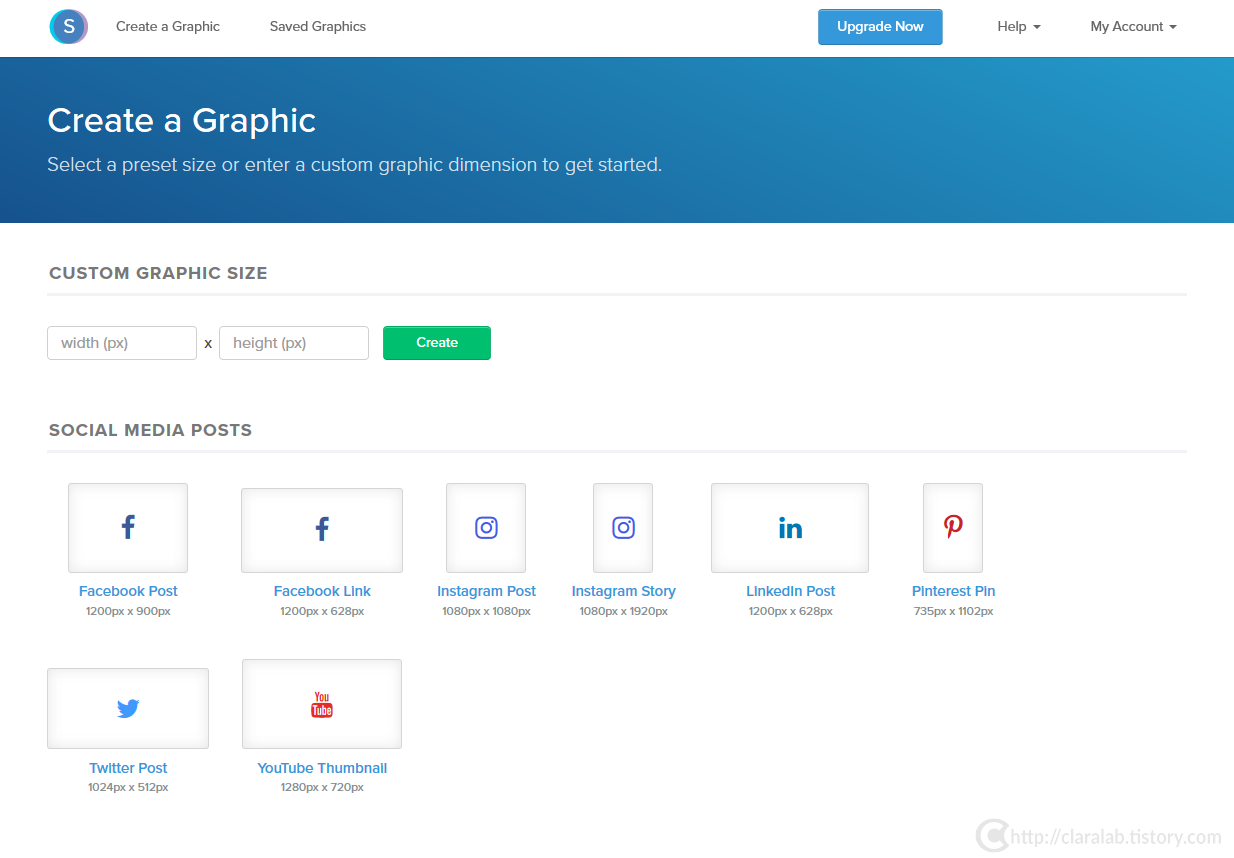Open the Help dropdown menu
Screen dimensions: 1234x858
click(x=1019, y=27)
